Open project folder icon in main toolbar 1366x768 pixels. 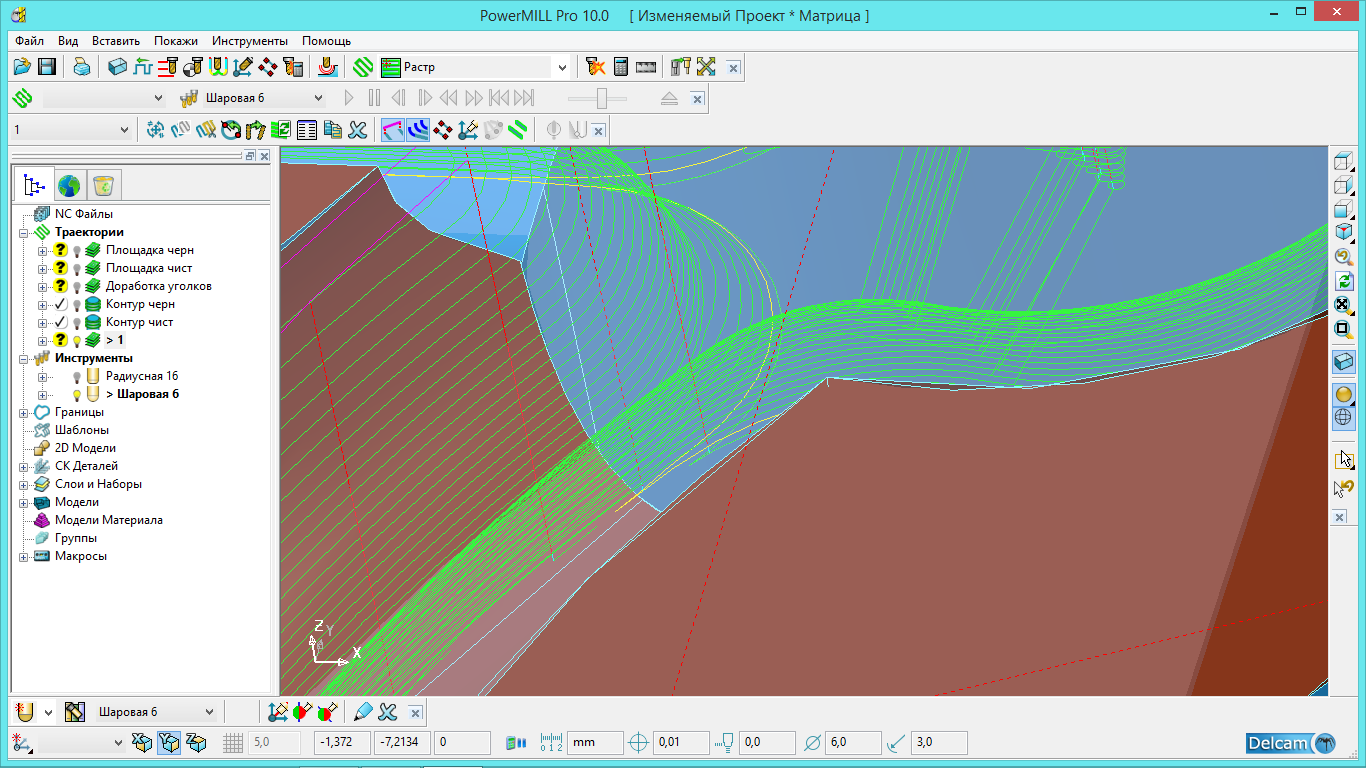[22, 67]
